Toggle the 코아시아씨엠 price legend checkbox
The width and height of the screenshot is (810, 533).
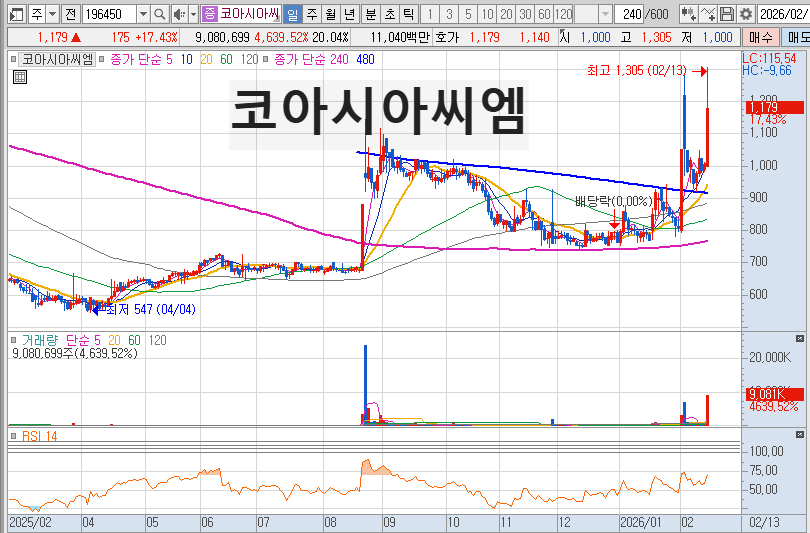[13, 59]
